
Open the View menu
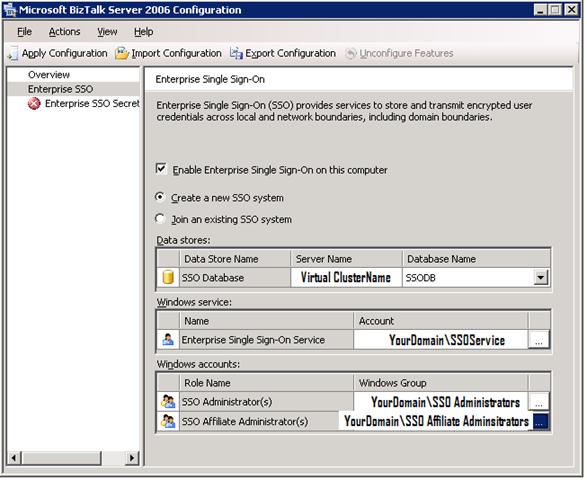click(x=108, y=32)
